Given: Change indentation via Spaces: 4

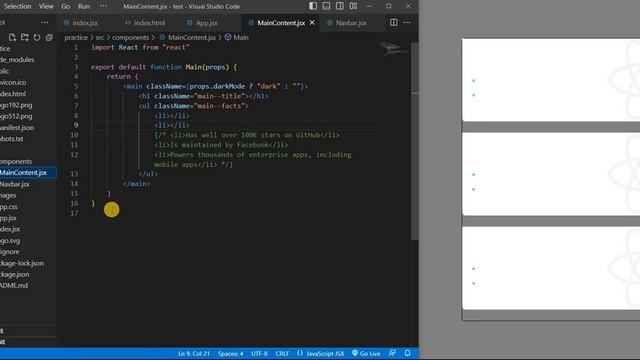Looking at the screenshot, I should tap(230, 353).
